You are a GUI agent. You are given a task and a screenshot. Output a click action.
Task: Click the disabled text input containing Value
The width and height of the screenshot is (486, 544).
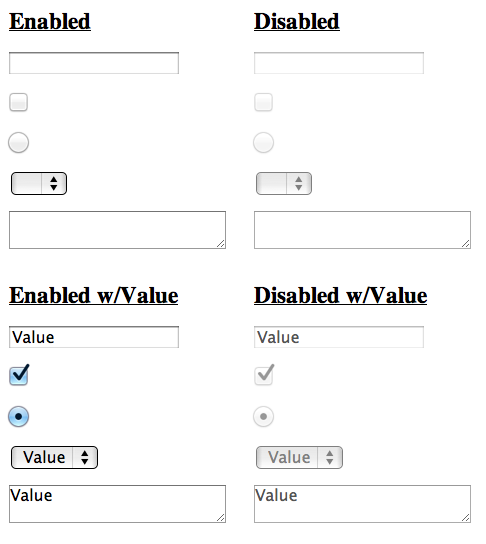pos(339,337)
